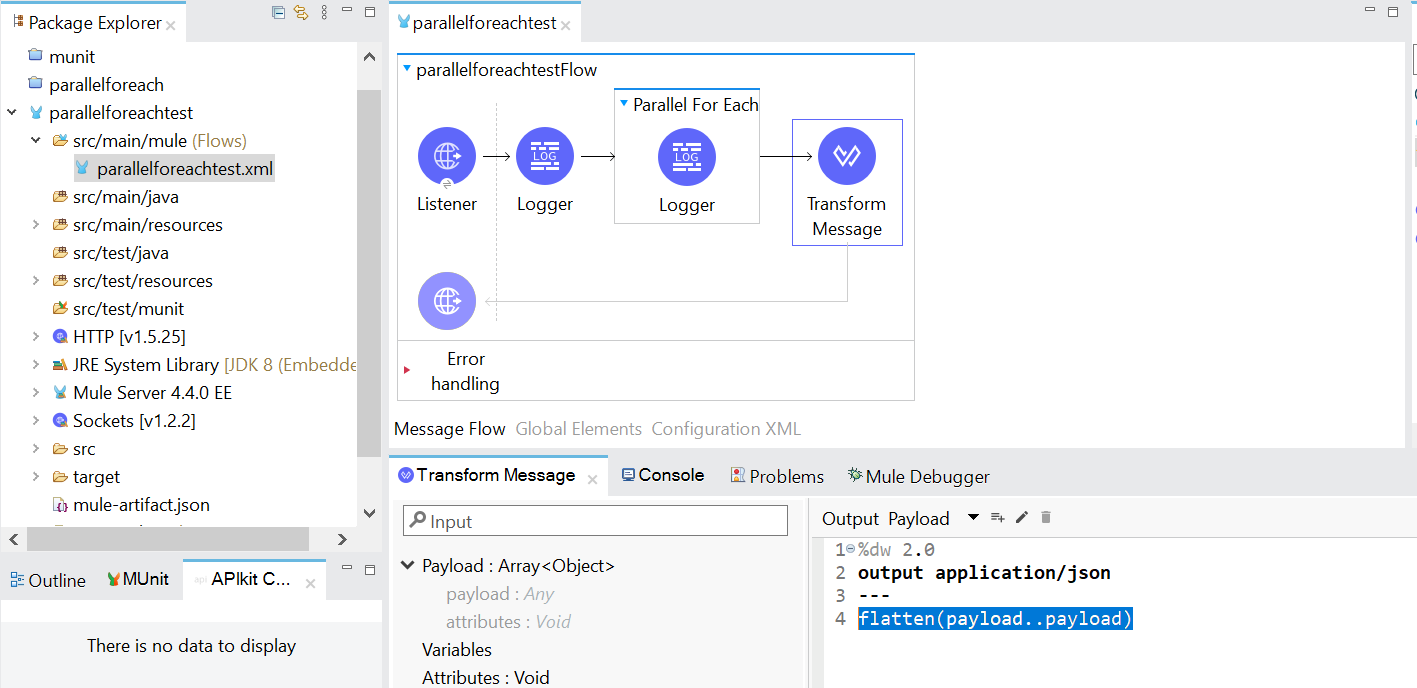This screenshot has width=1417, height=688.
Task: Click Collapse All in Package Explorer
Action: [x=278, y=13]
